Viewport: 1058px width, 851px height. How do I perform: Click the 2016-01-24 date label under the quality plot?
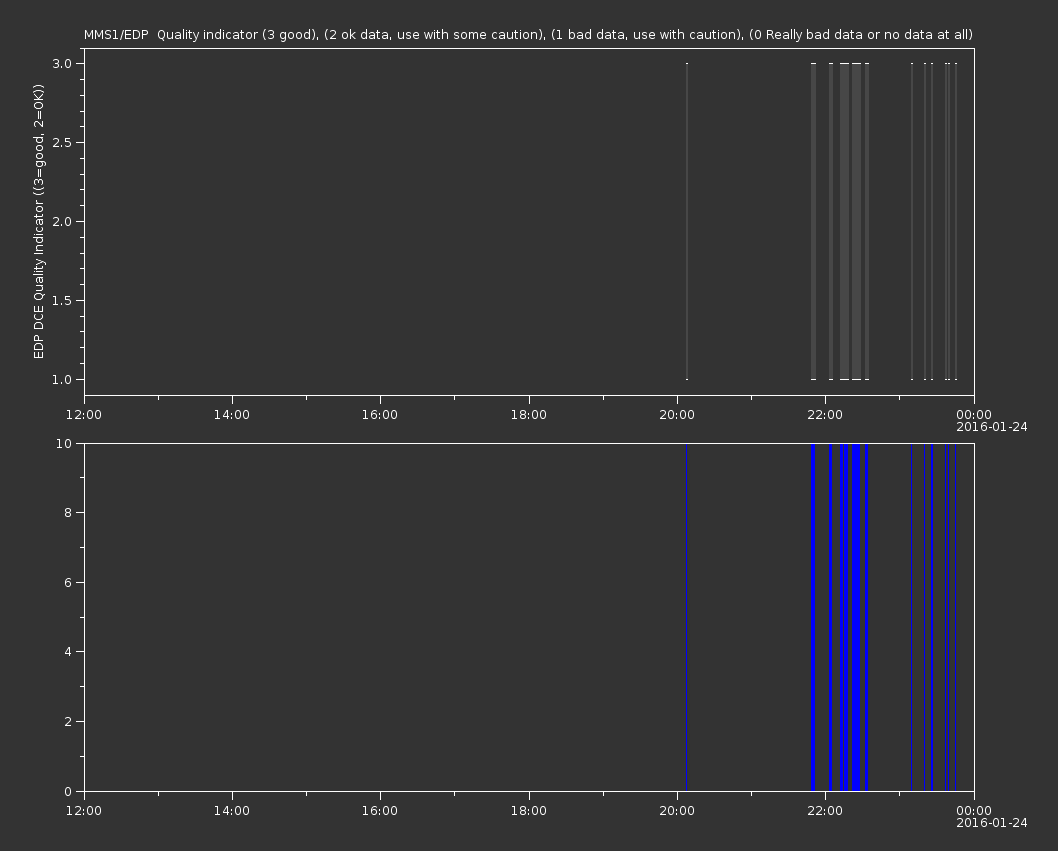point(992,427)
